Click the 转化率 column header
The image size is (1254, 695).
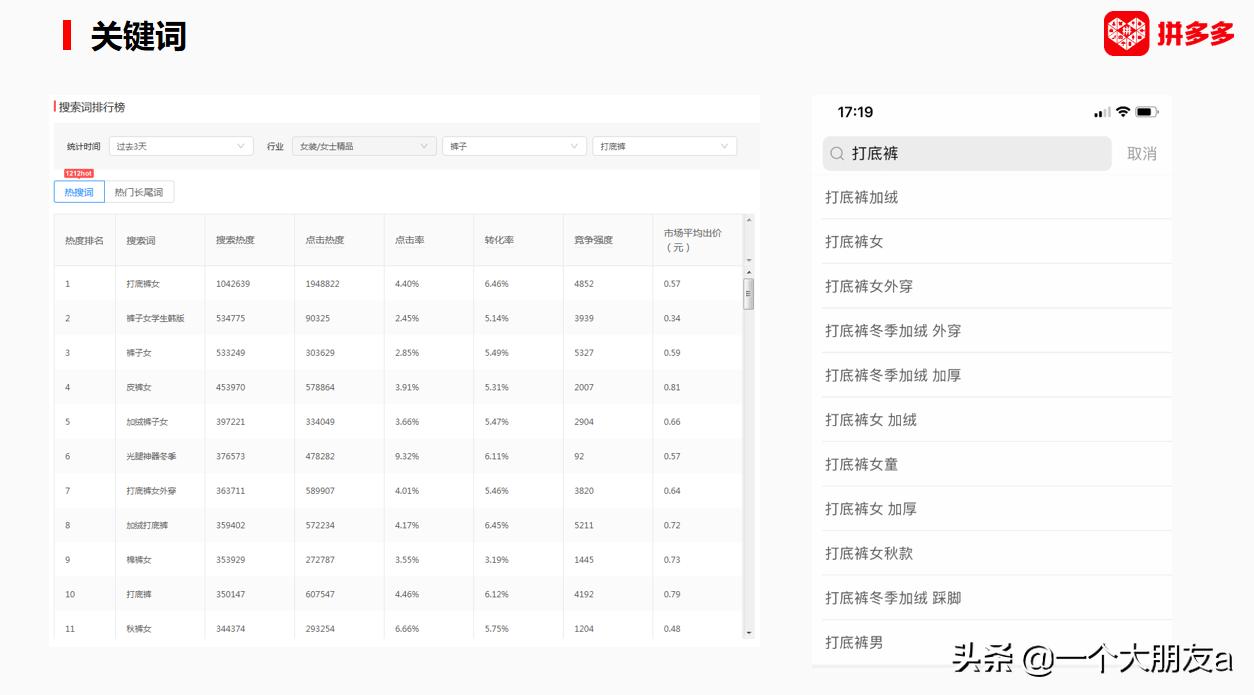500,240
